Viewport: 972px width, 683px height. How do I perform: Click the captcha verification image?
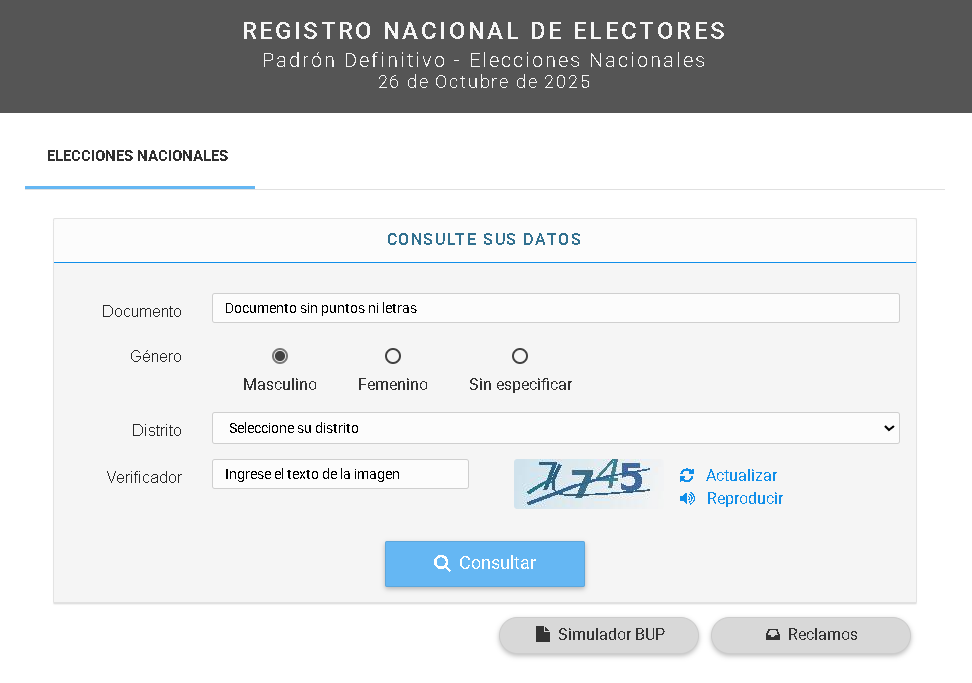(x=587, y=483)
